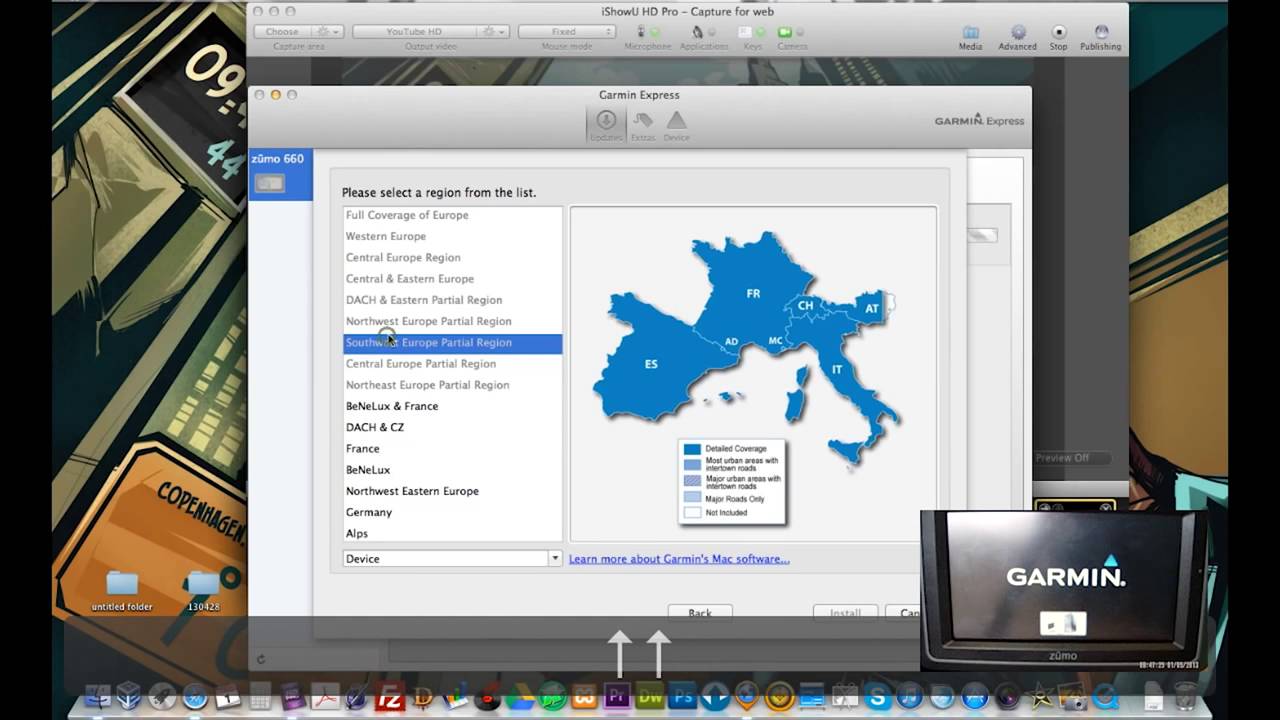Select the 130428 folder on desktop
The image size is (1280, 720).
tap(203, 590)
